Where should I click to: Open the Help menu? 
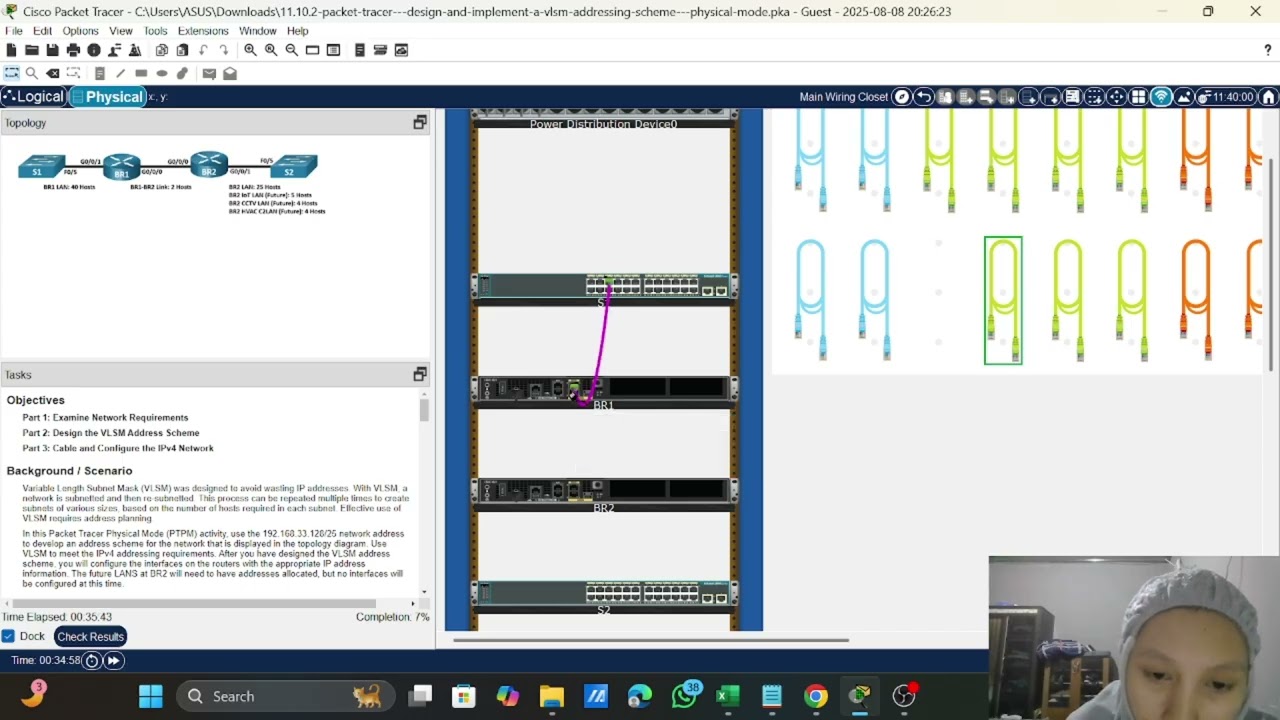(x=297, y=31)
